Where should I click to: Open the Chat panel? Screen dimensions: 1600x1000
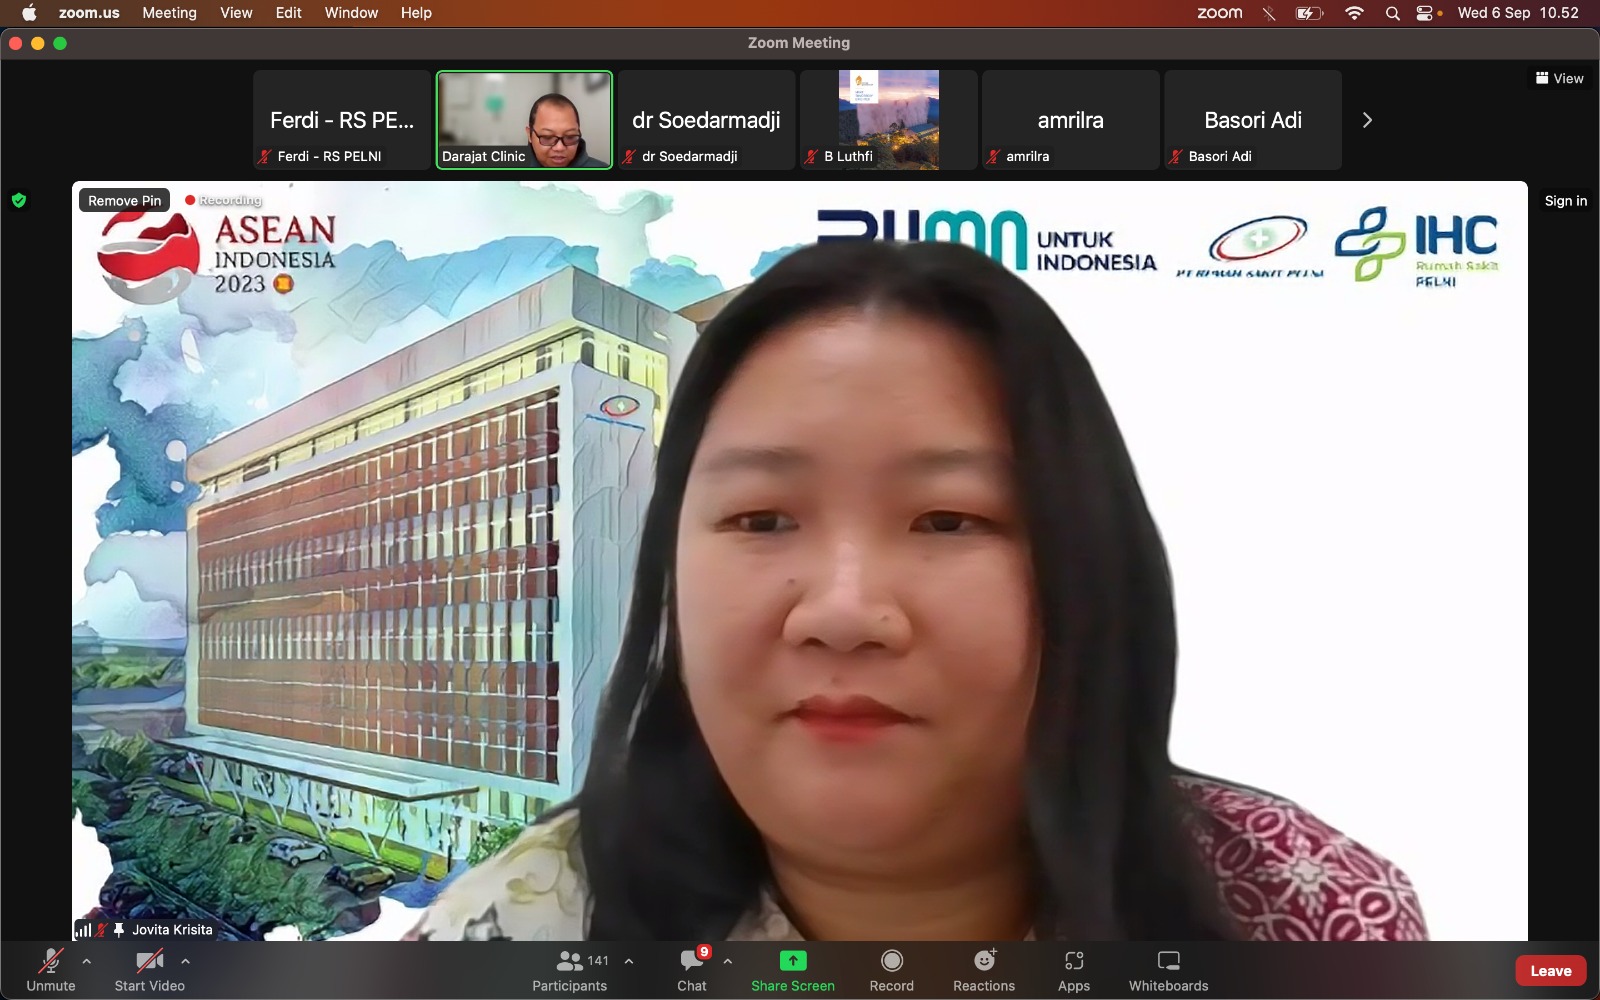[x=691, y=970]
